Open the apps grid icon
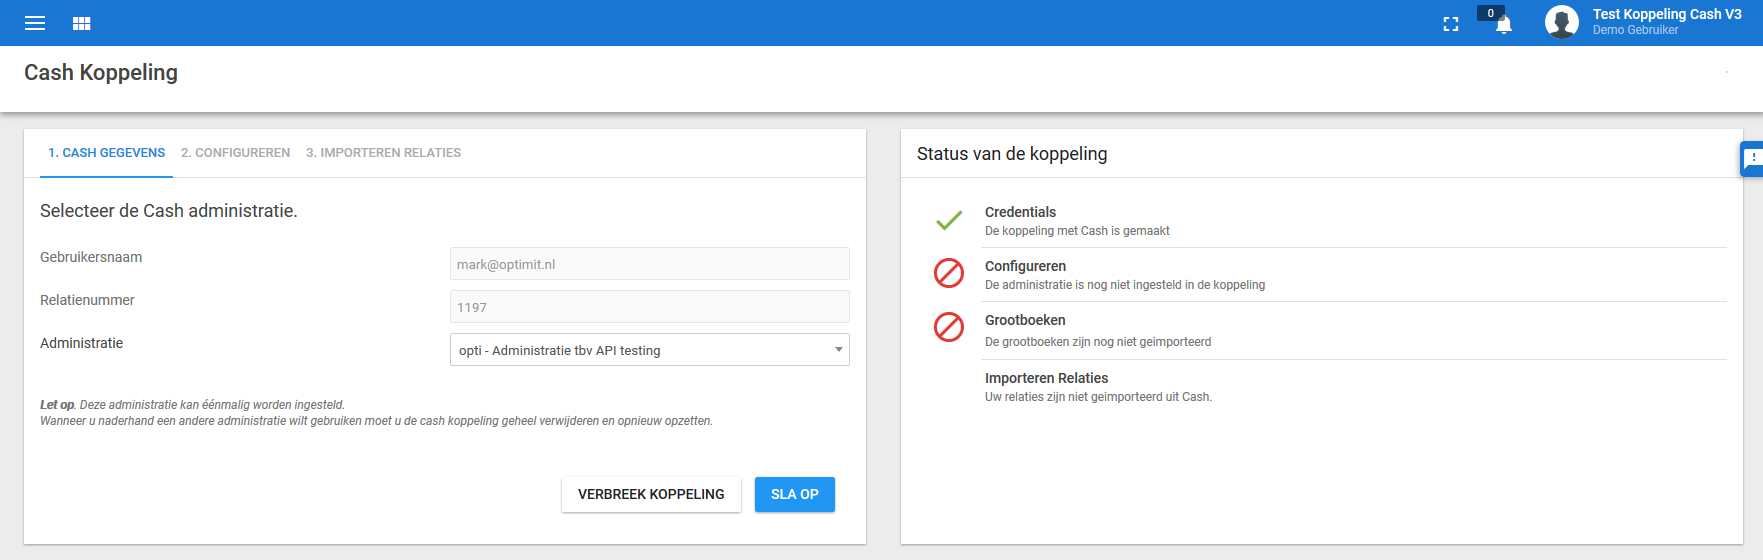Image resolution: width=1763 pixels, height=560 pixels. [x=82, y=23]
